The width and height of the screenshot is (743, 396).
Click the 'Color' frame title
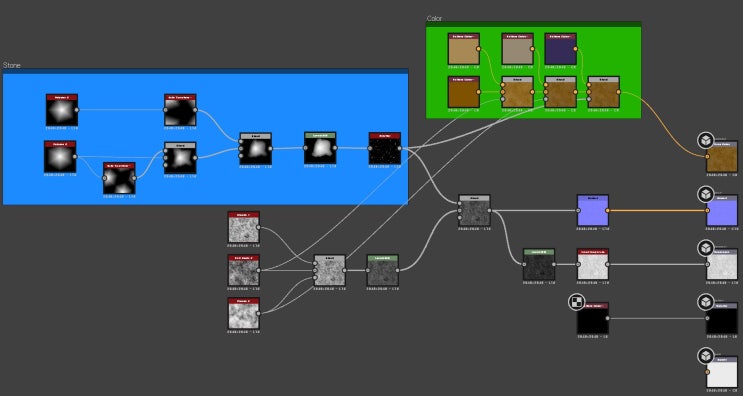[x=434, y=18]
